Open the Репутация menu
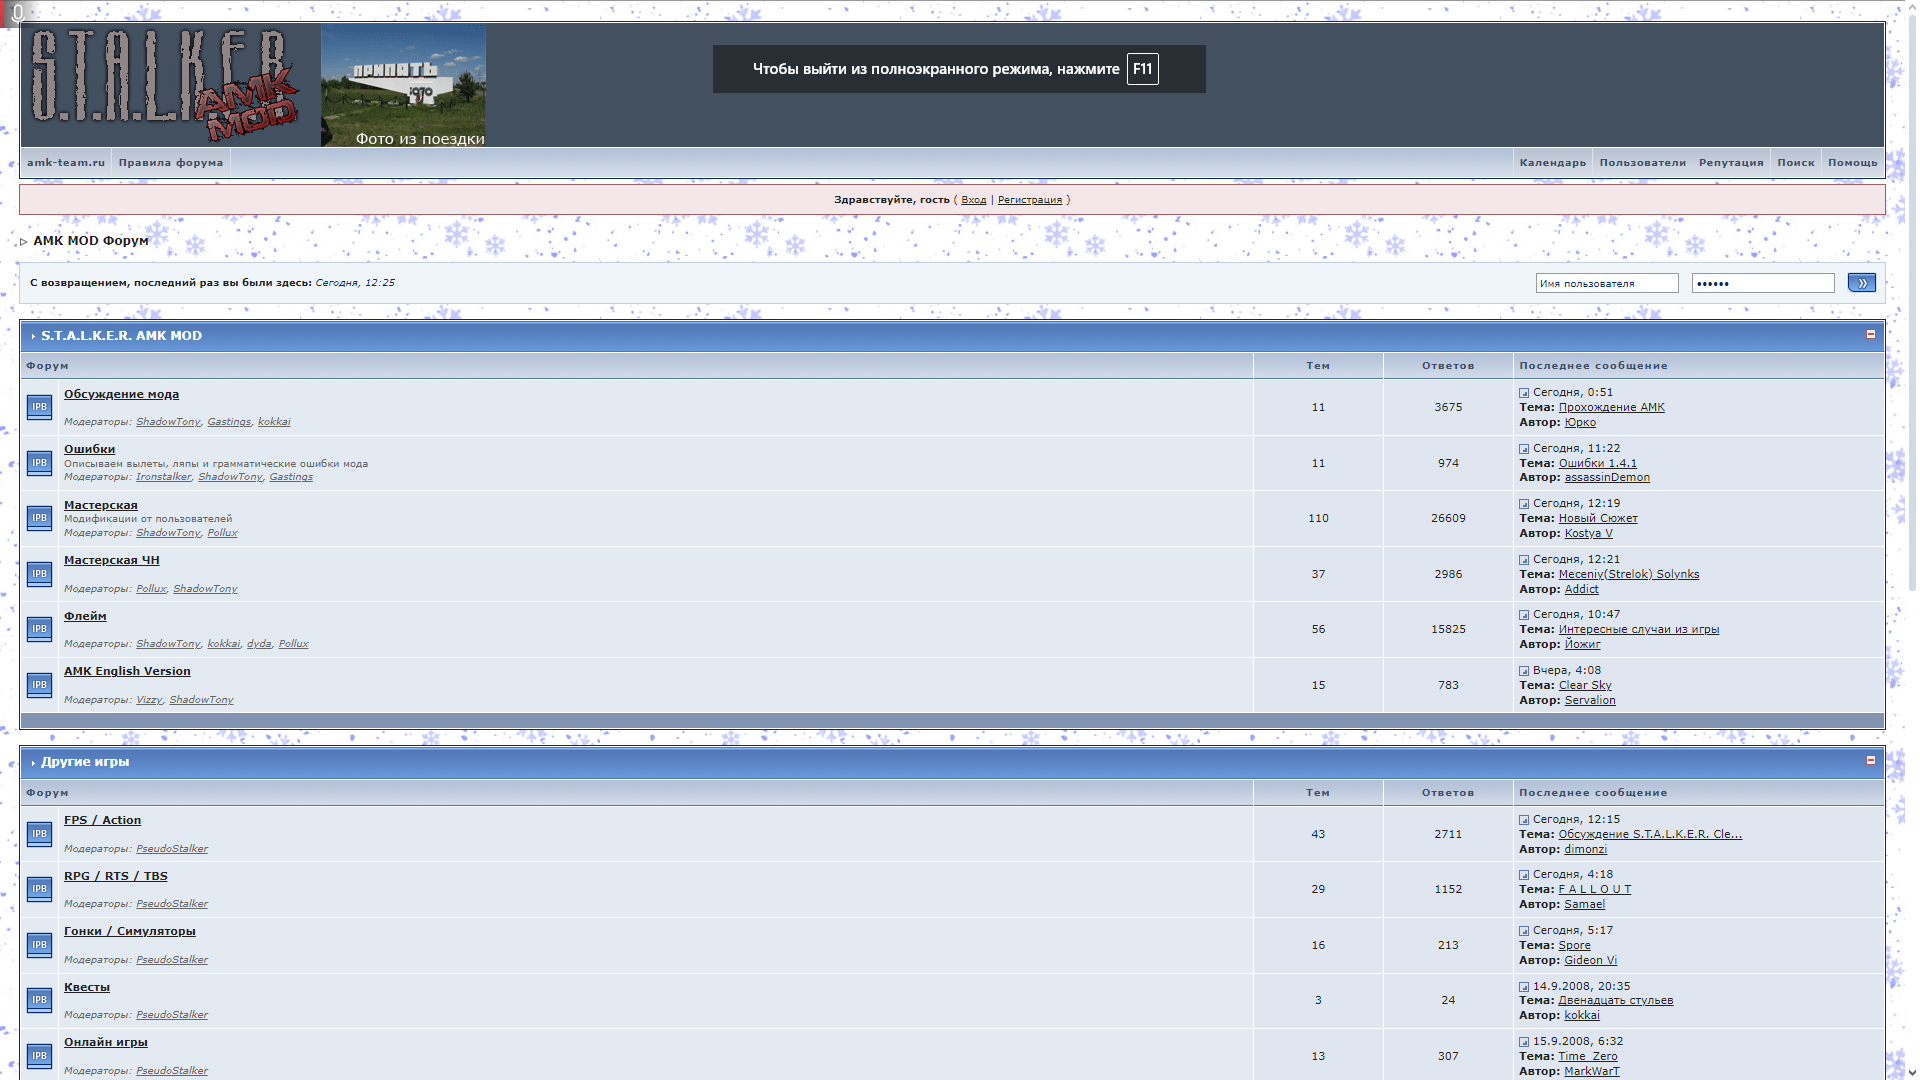This screenshot has width=1920, height=1080. click(x=1731, y=163)
